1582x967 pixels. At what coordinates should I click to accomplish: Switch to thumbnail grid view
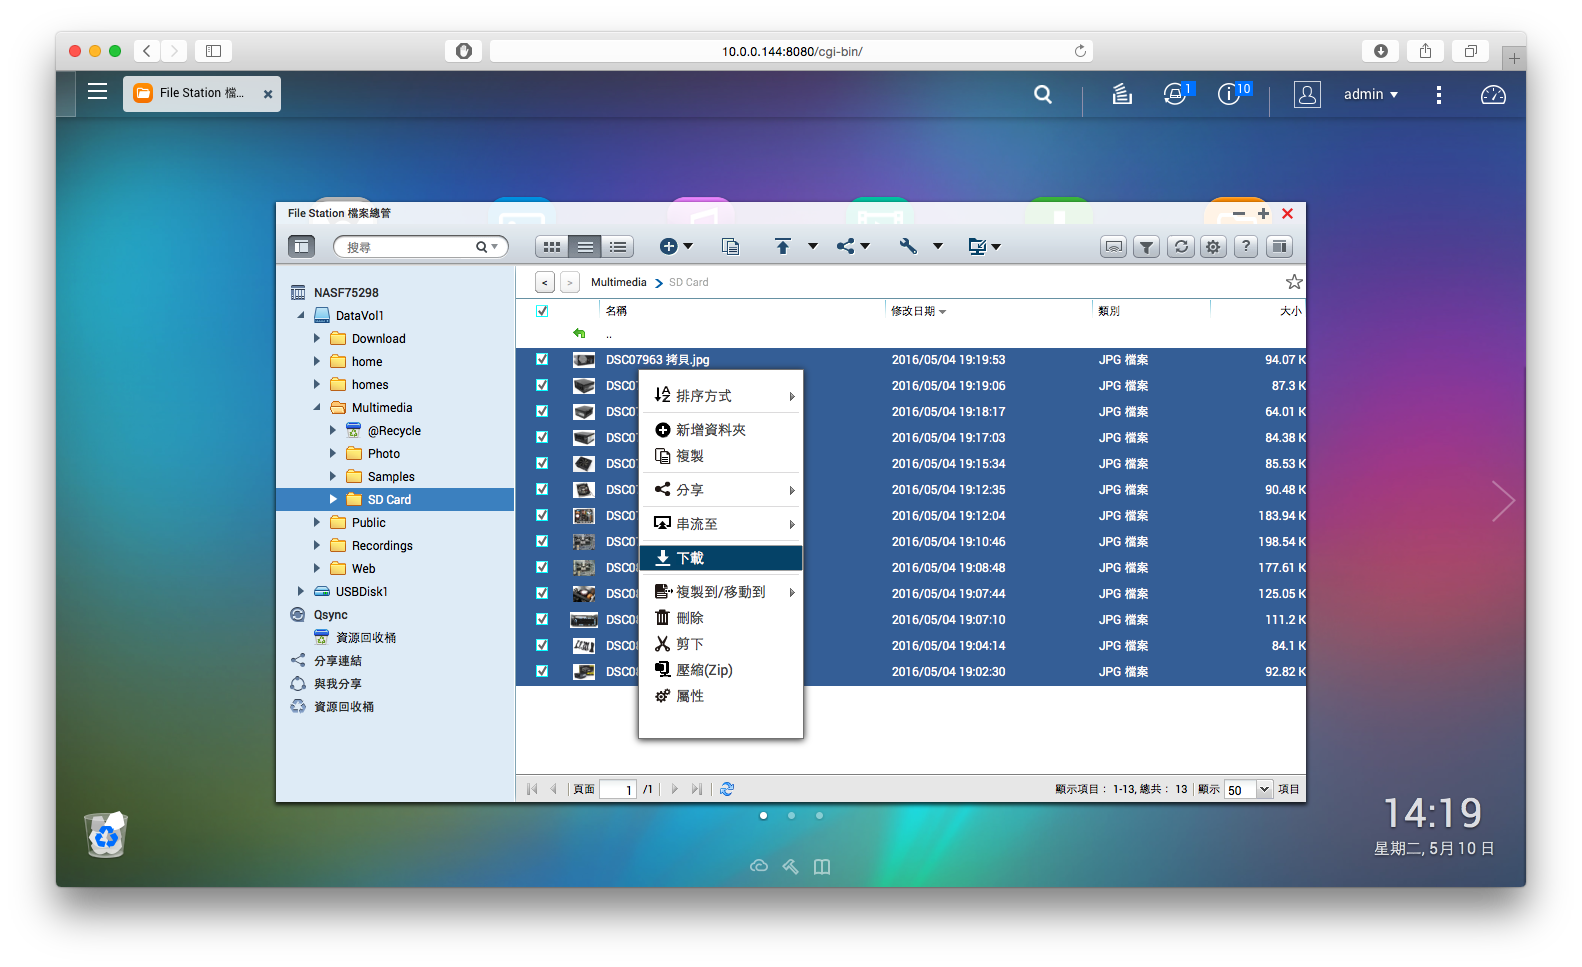[552, 247]
